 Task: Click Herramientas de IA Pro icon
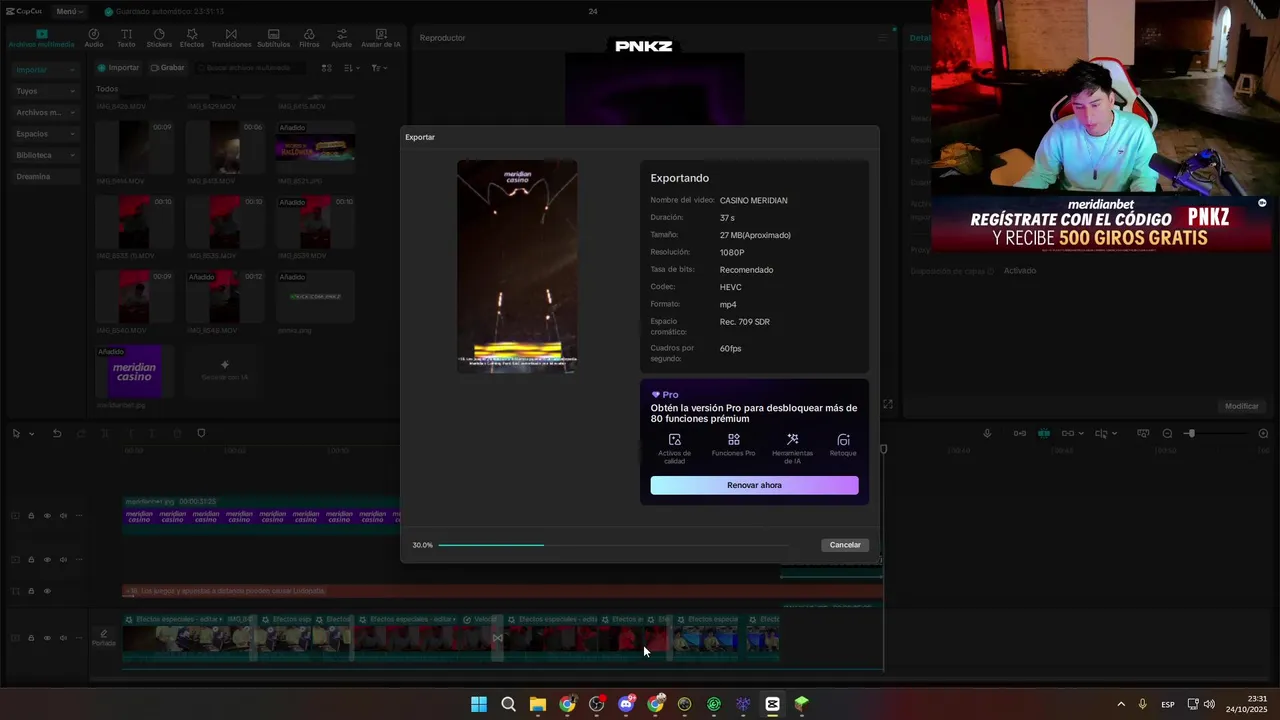coord(792,439)
